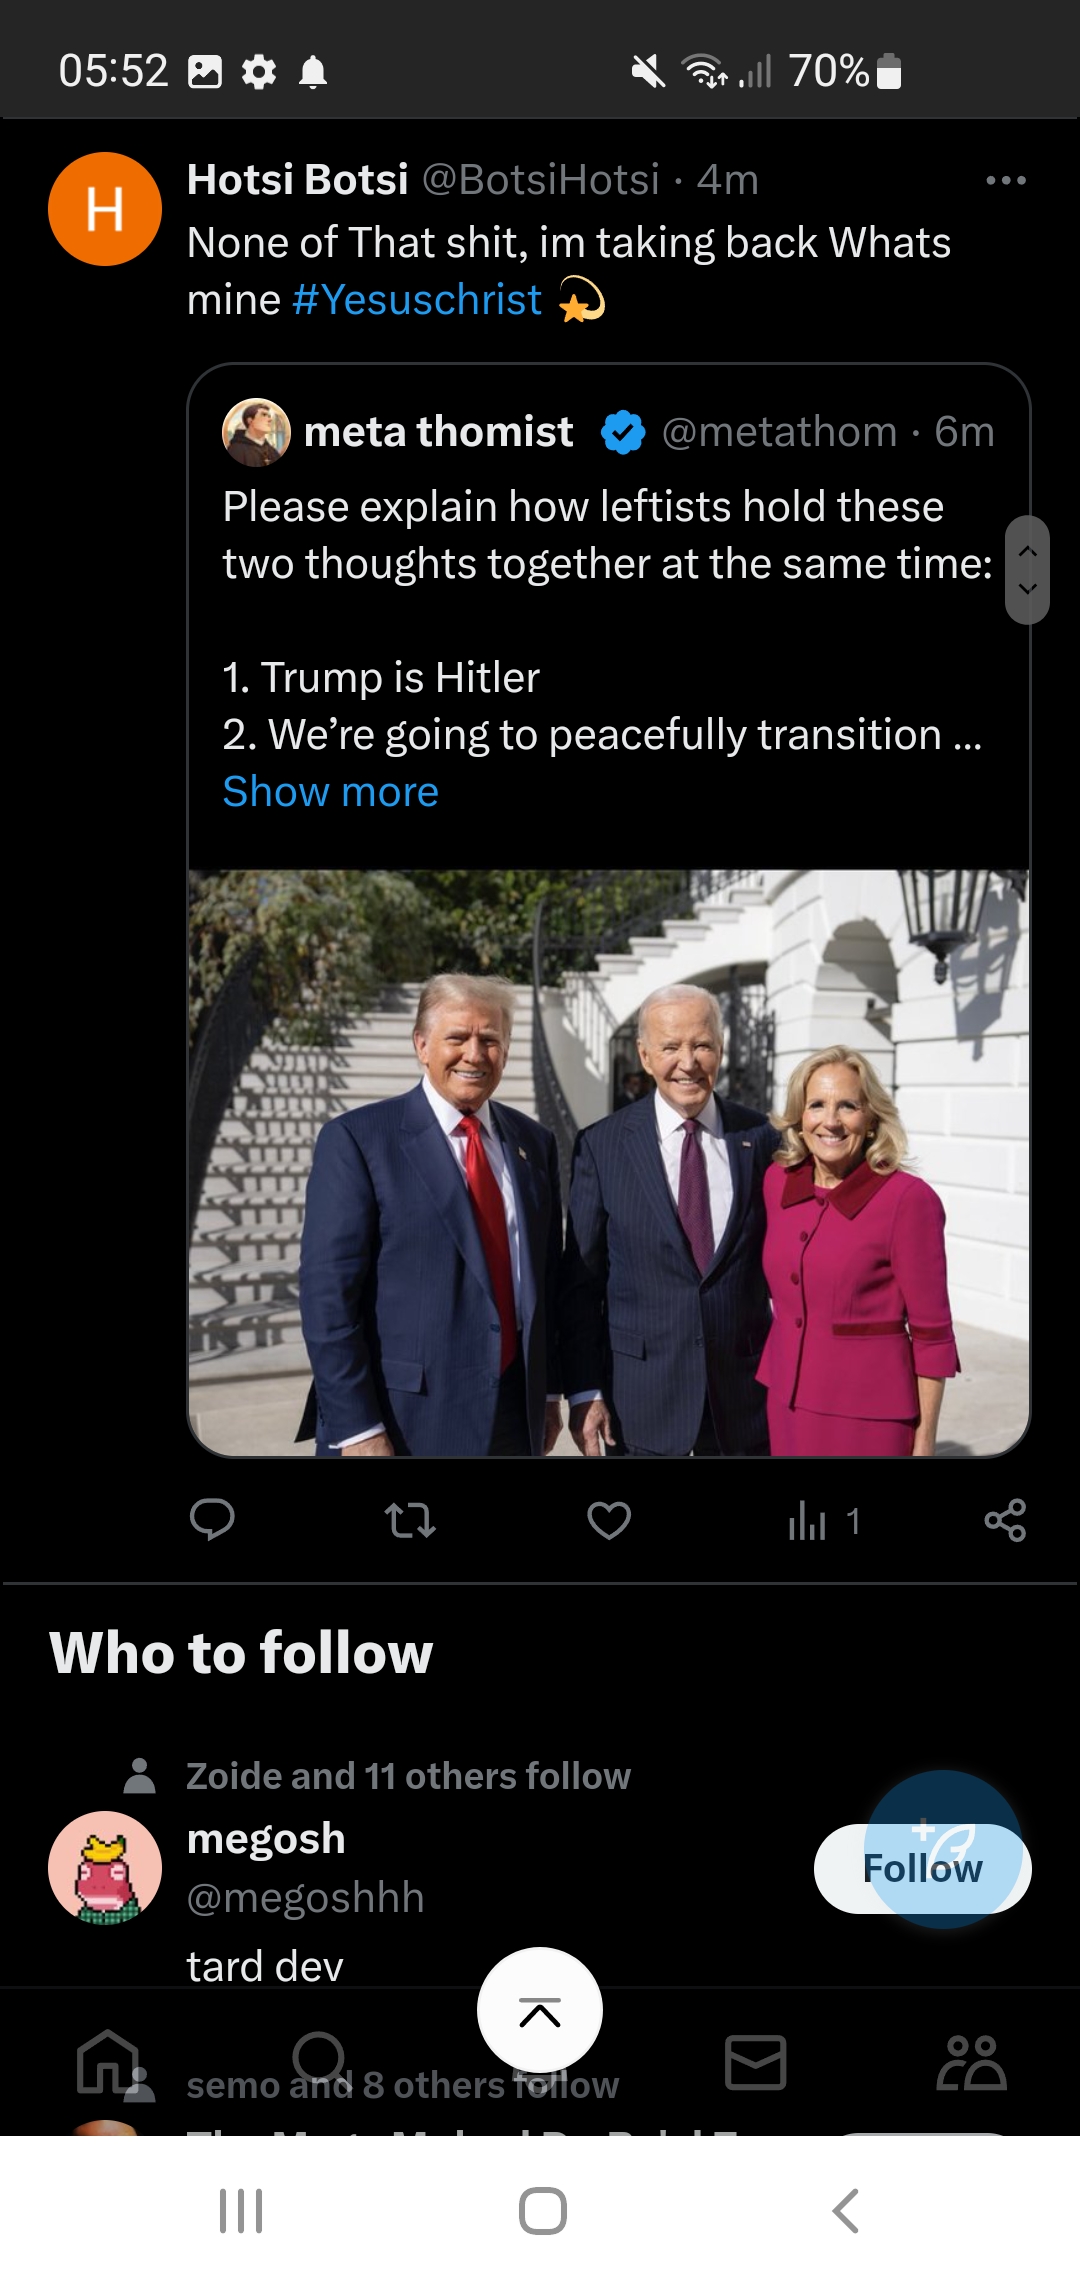Open the #Yesuschrist hashtag link
1080x2280 pixels.
click(417, 299)
